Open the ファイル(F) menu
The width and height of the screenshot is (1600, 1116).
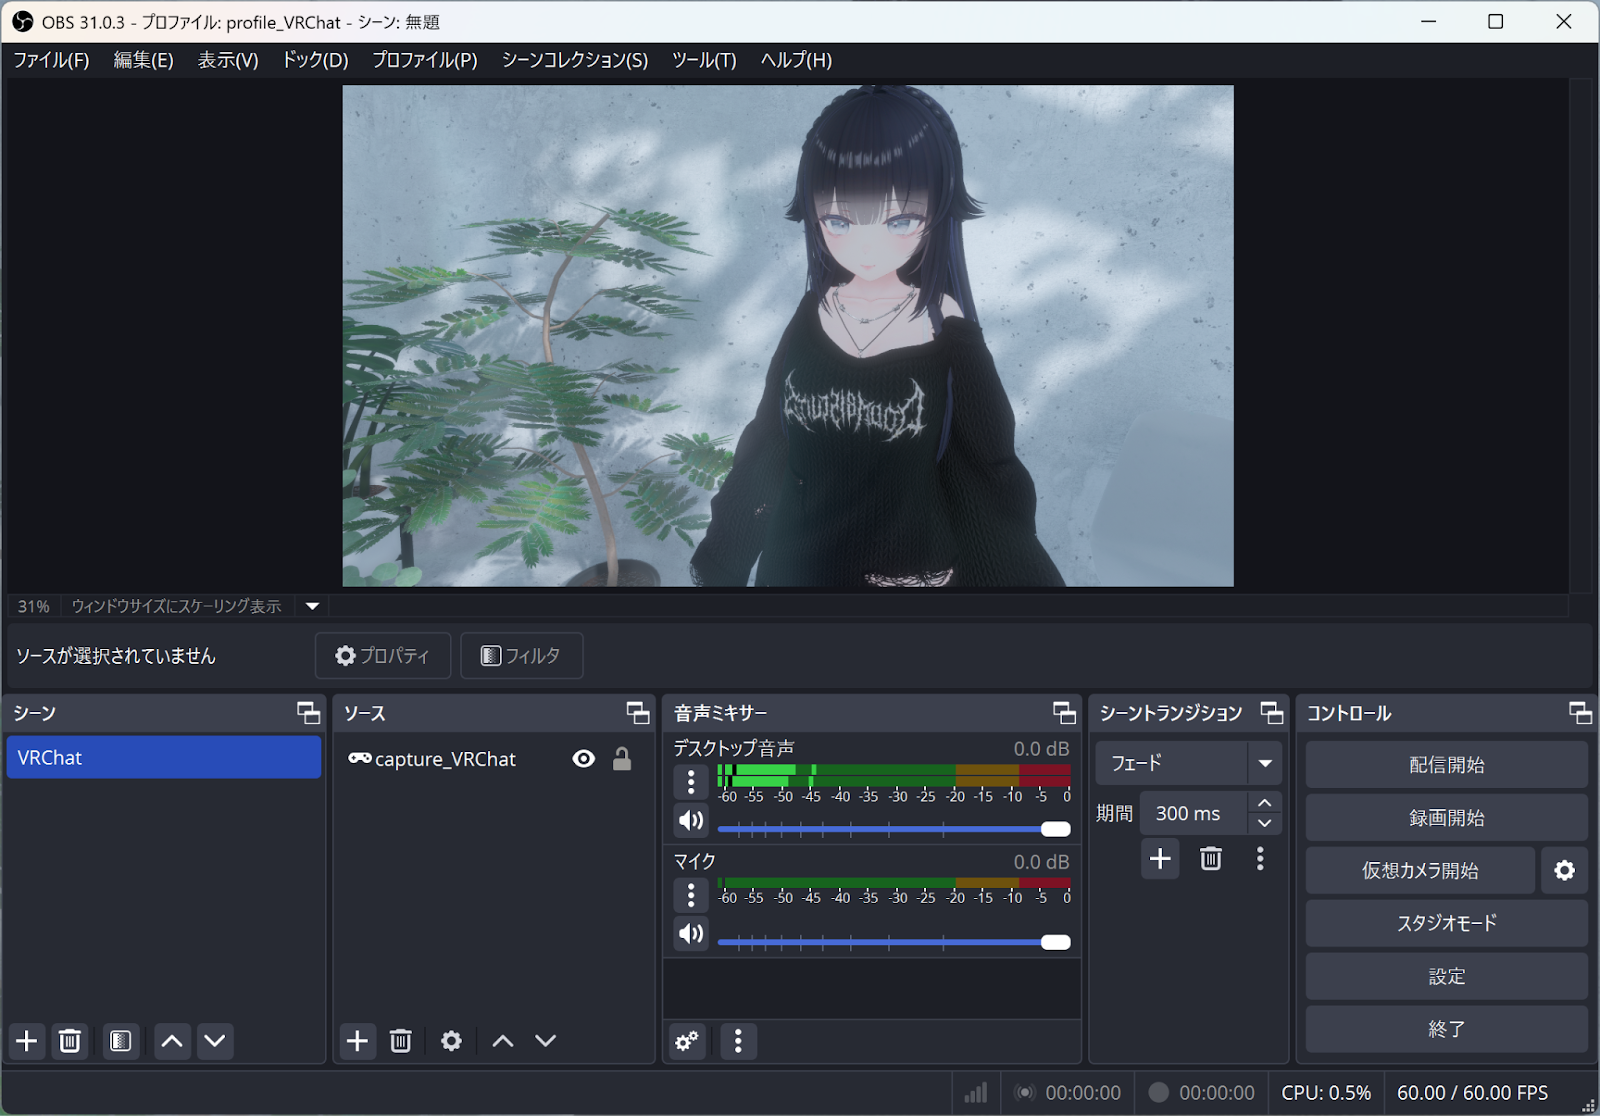(x=51, y=60)
